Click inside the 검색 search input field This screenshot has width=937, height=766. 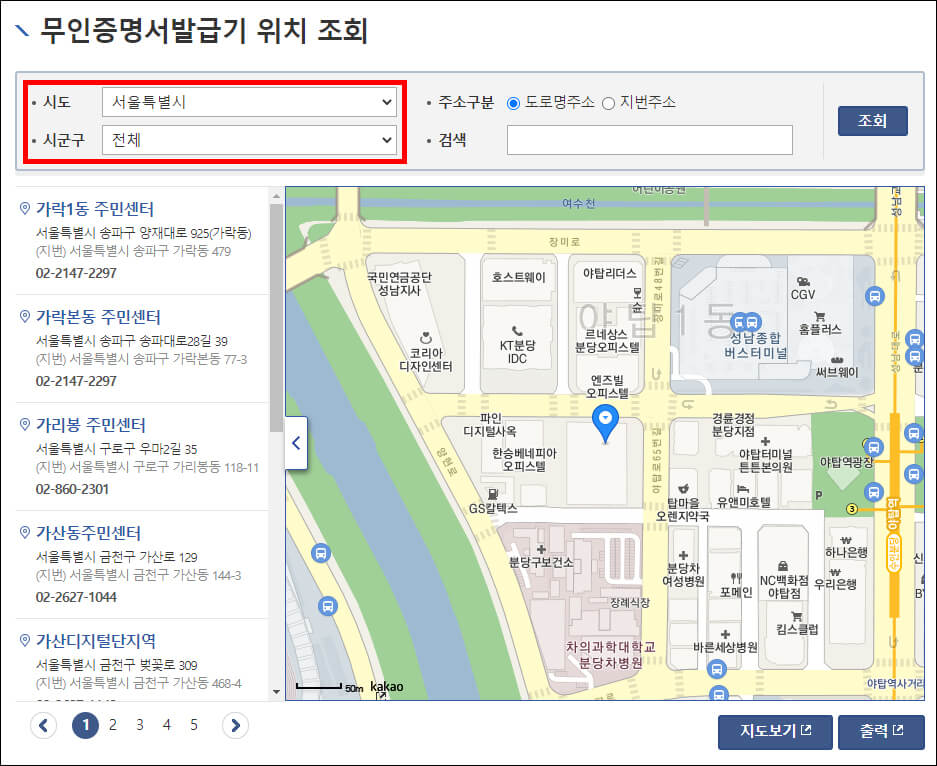click(x=650, y=139)
